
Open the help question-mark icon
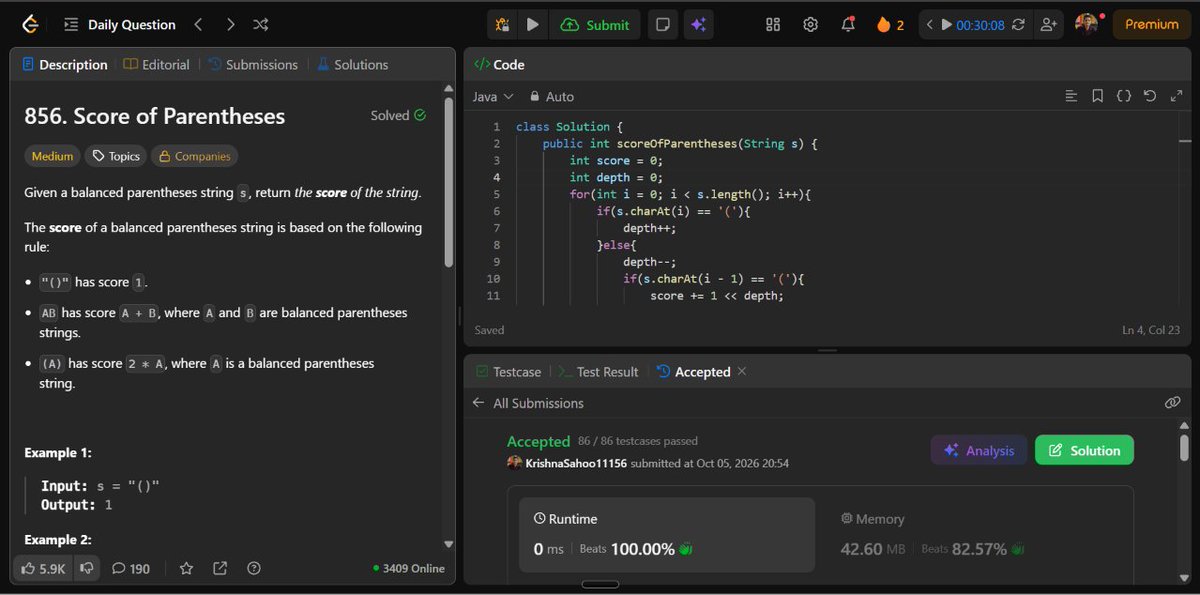254,568
